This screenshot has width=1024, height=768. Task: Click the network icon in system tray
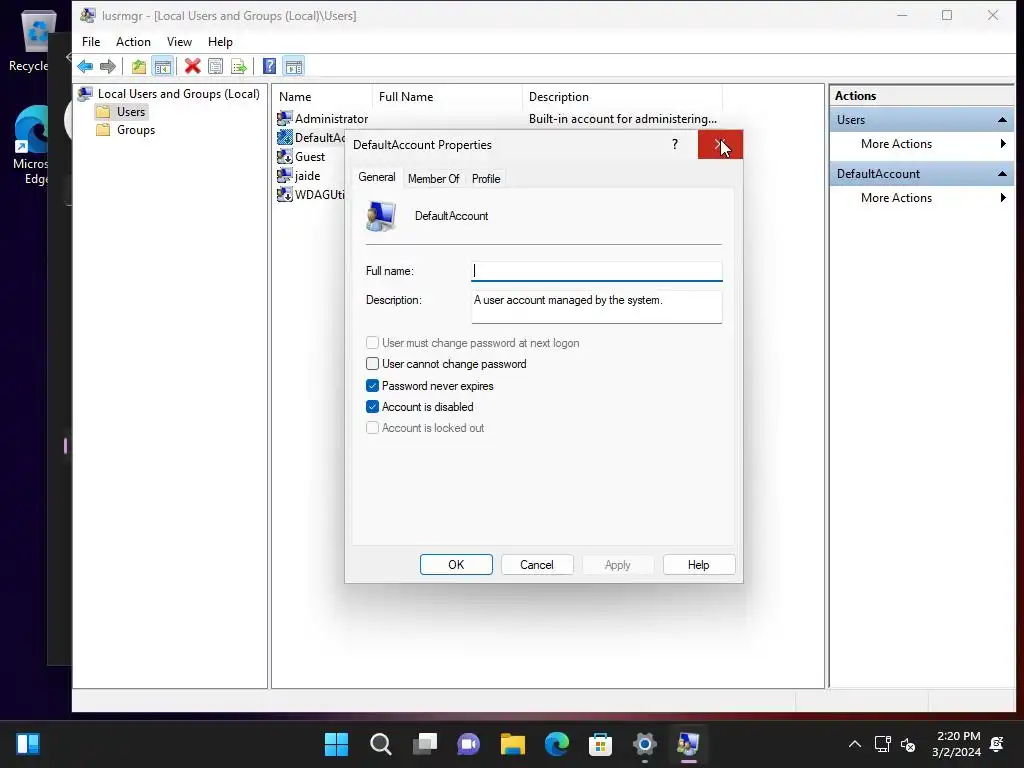pos(882,744)
